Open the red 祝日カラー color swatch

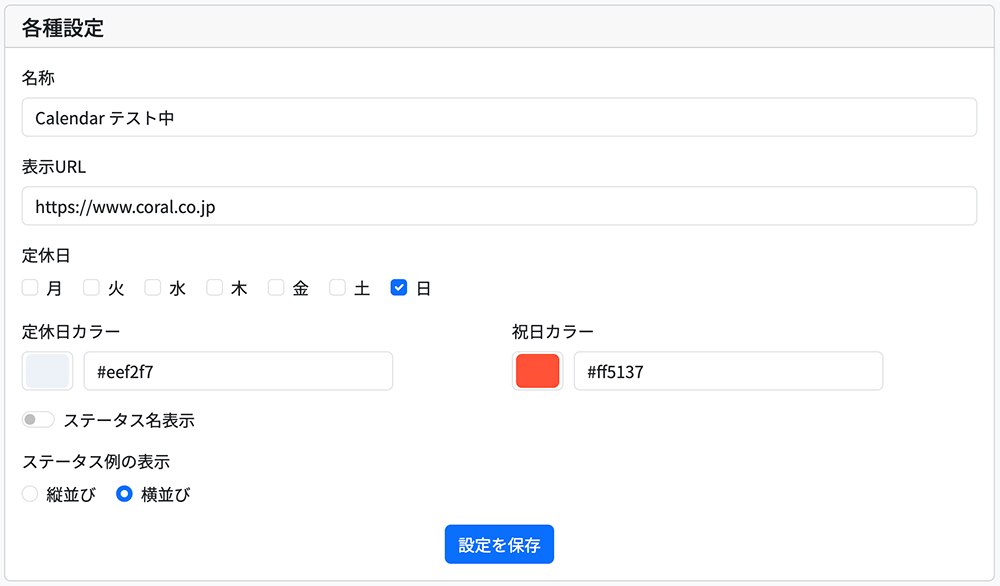[538, 371]
